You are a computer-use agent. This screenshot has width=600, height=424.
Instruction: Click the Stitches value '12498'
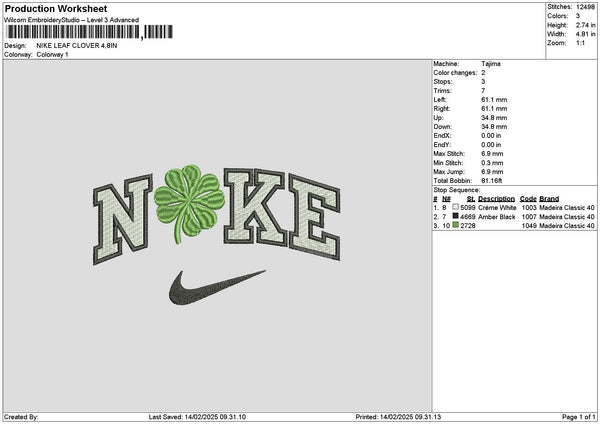(585, 7)
